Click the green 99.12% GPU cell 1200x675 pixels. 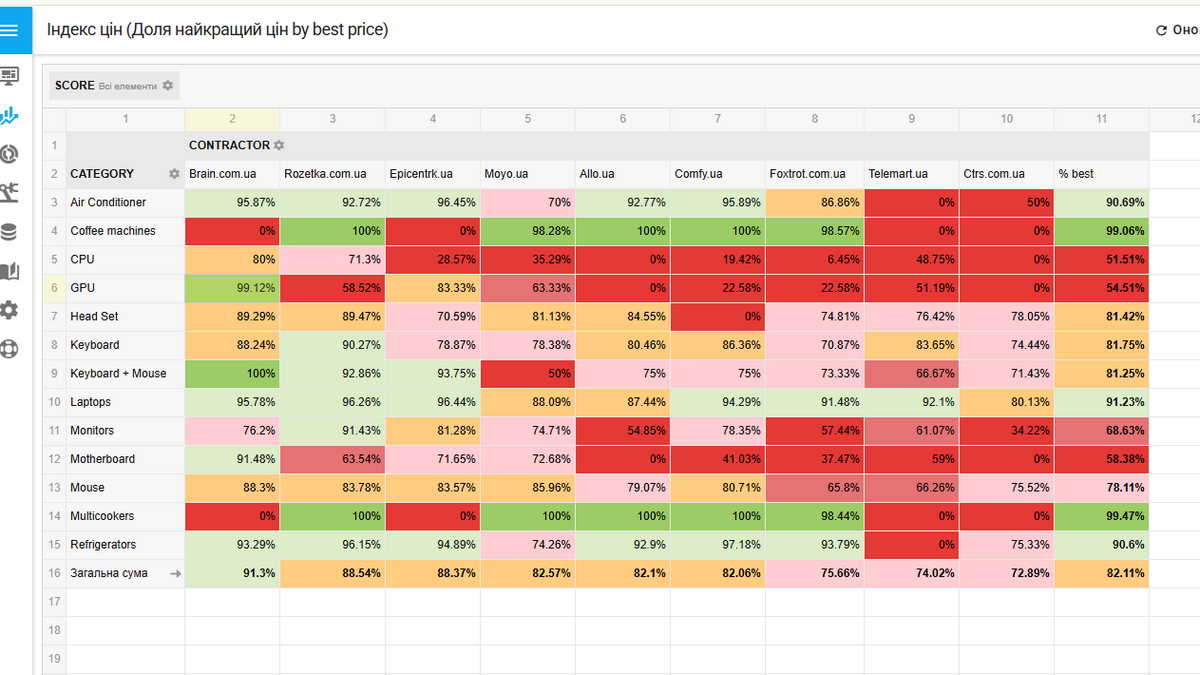coord(232,288)
